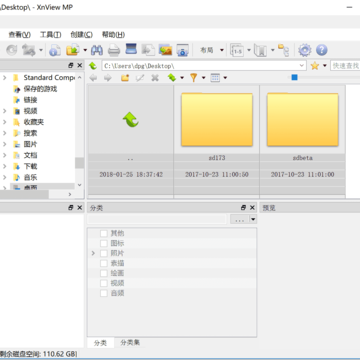Viewport: 360px width, 360px height.
Task: Click the scanner acquire icon
Action: click(131, 49)
